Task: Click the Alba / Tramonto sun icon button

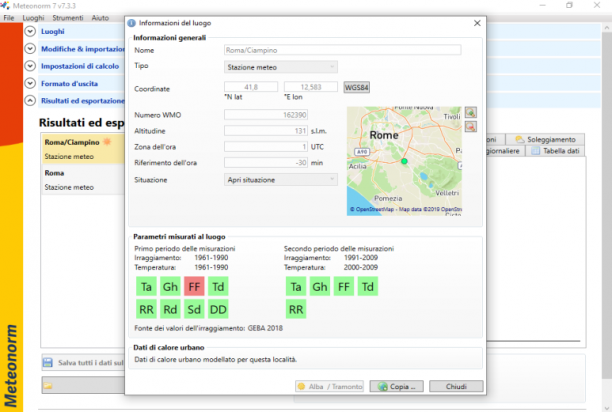Action: (329, 386)
